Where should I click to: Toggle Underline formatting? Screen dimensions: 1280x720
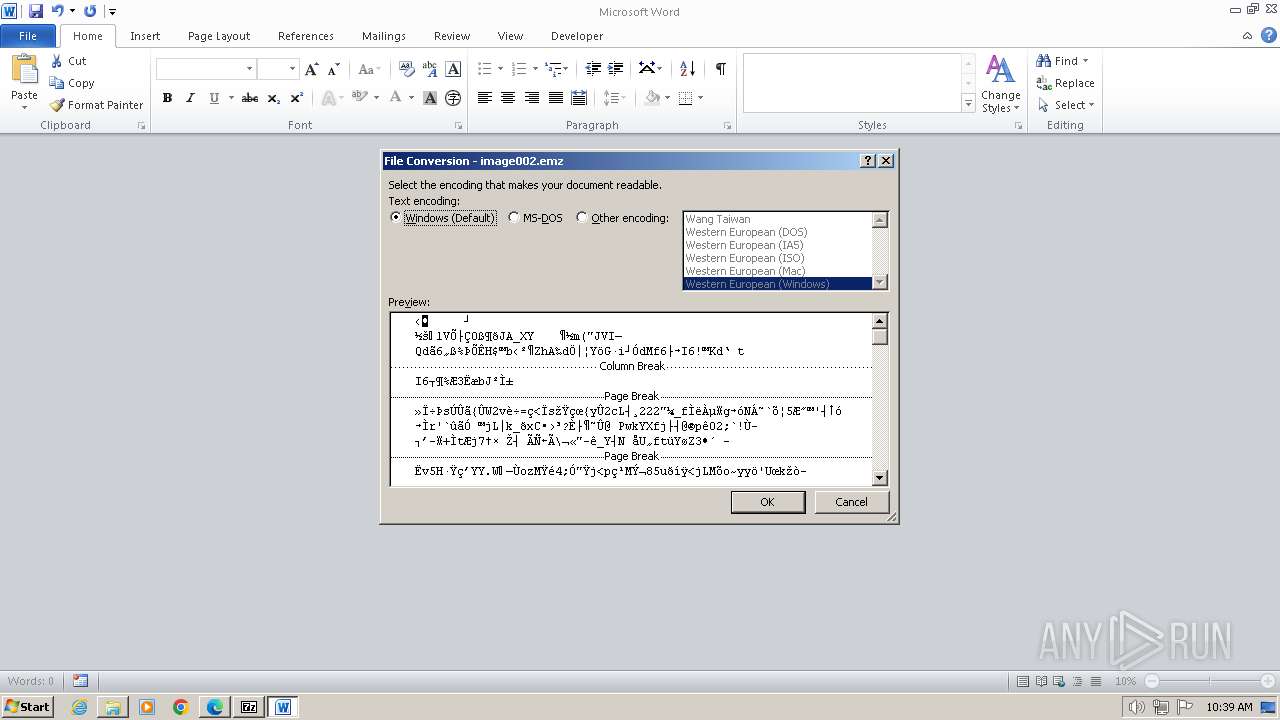(214, 98)
